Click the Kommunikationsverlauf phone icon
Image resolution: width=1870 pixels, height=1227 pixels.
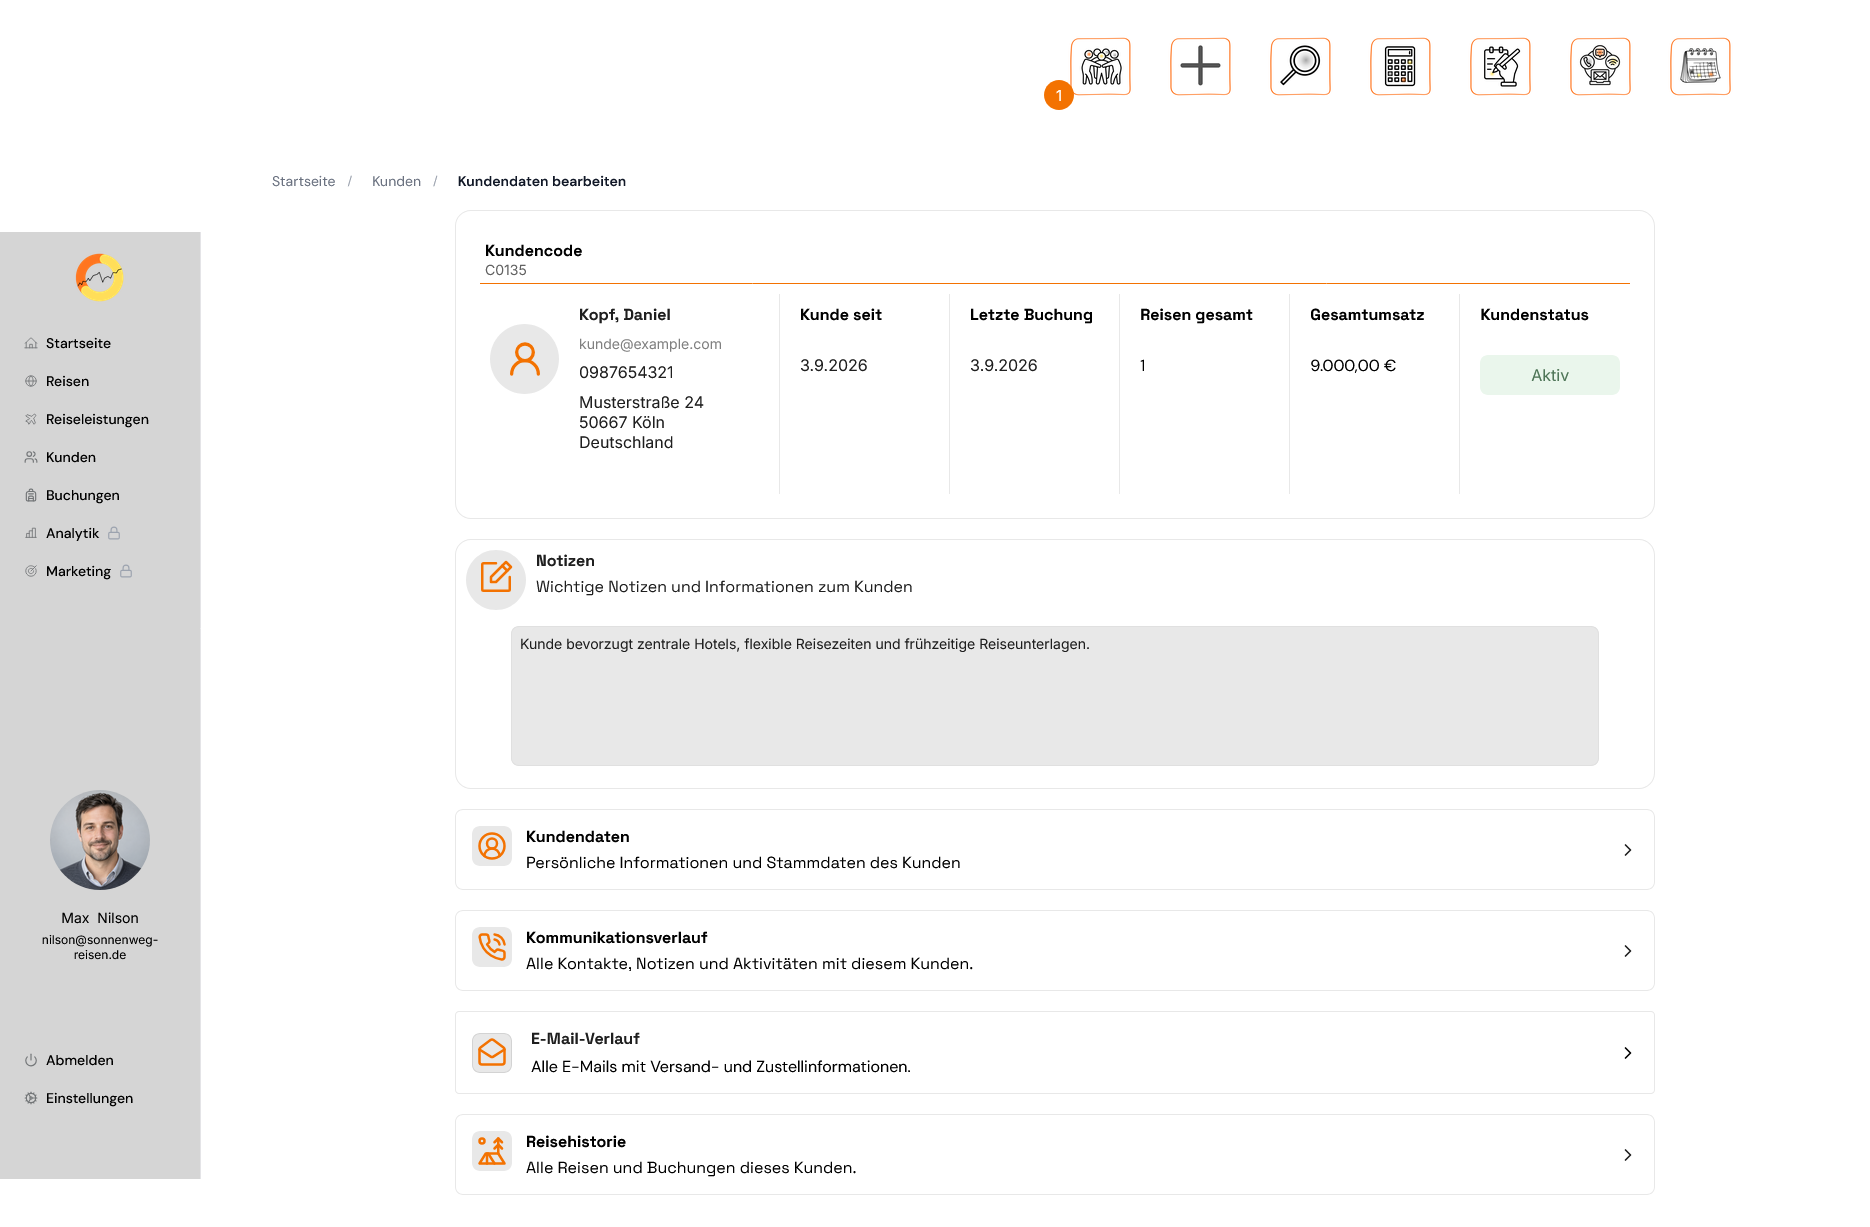(x=492, y=946)
